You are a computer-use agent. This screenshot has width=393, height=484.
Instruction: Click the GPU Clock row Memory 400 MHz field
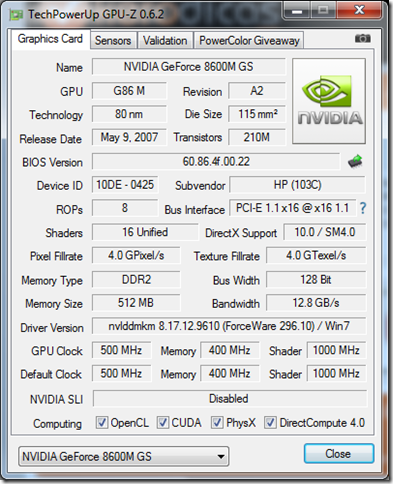pos(230,350)
